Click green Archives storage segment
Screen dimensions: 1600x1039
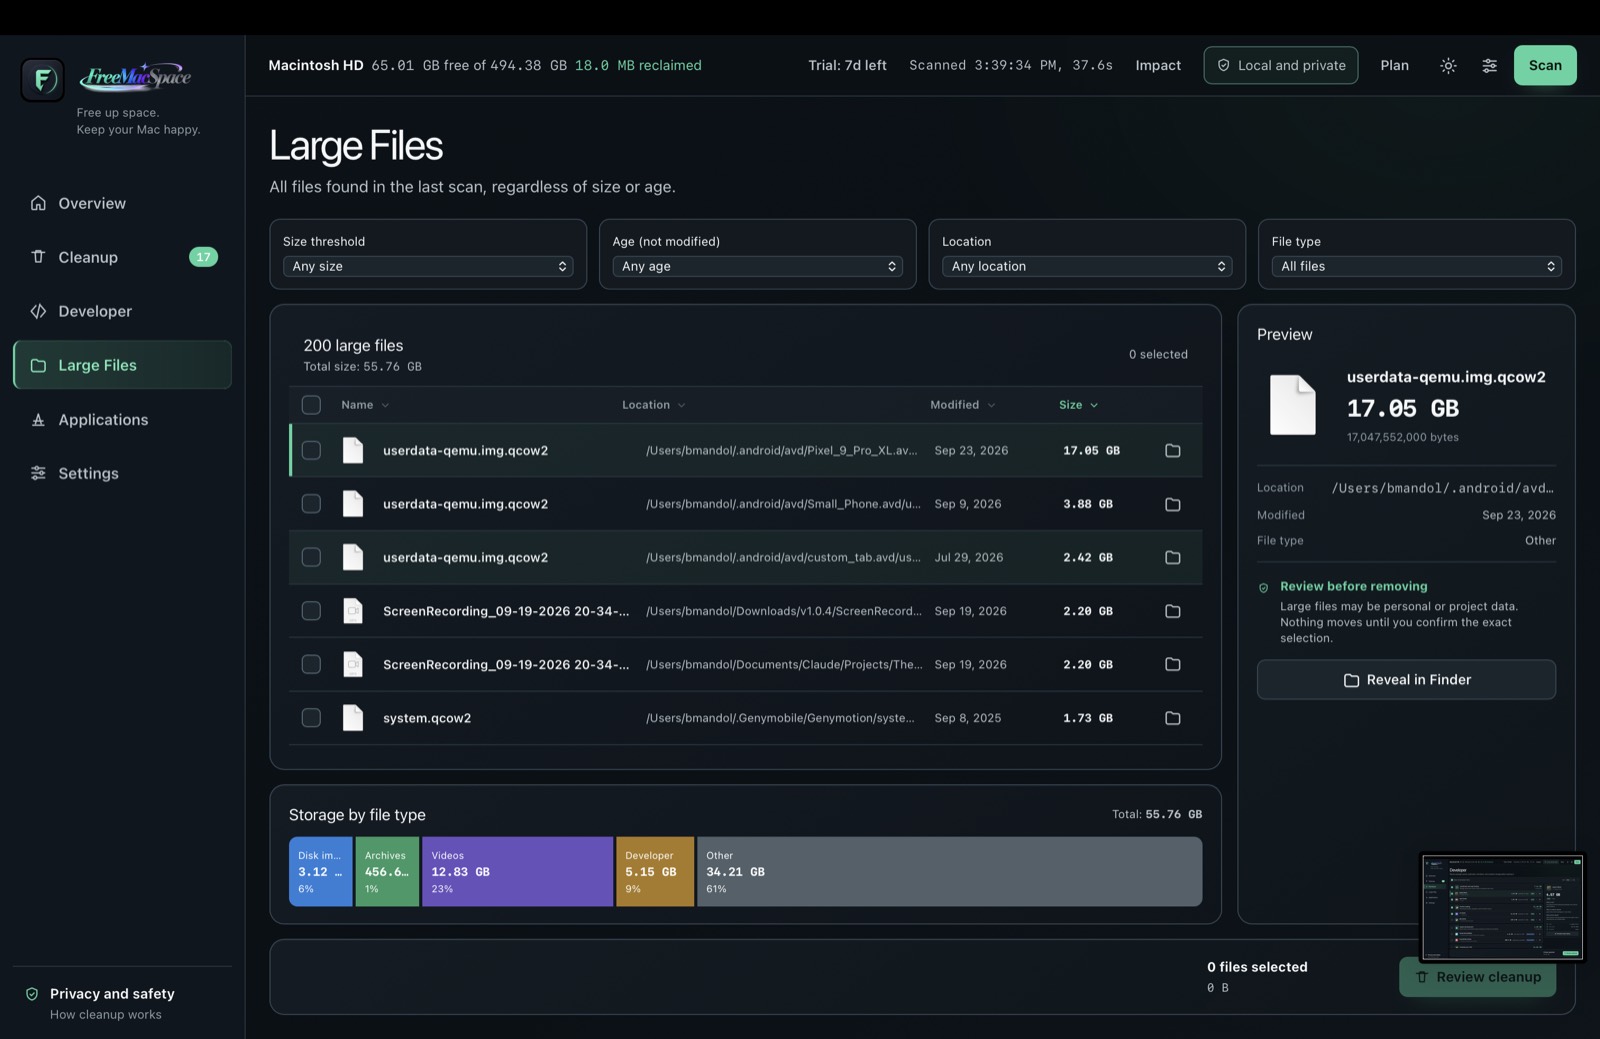[x=387, y=872]
